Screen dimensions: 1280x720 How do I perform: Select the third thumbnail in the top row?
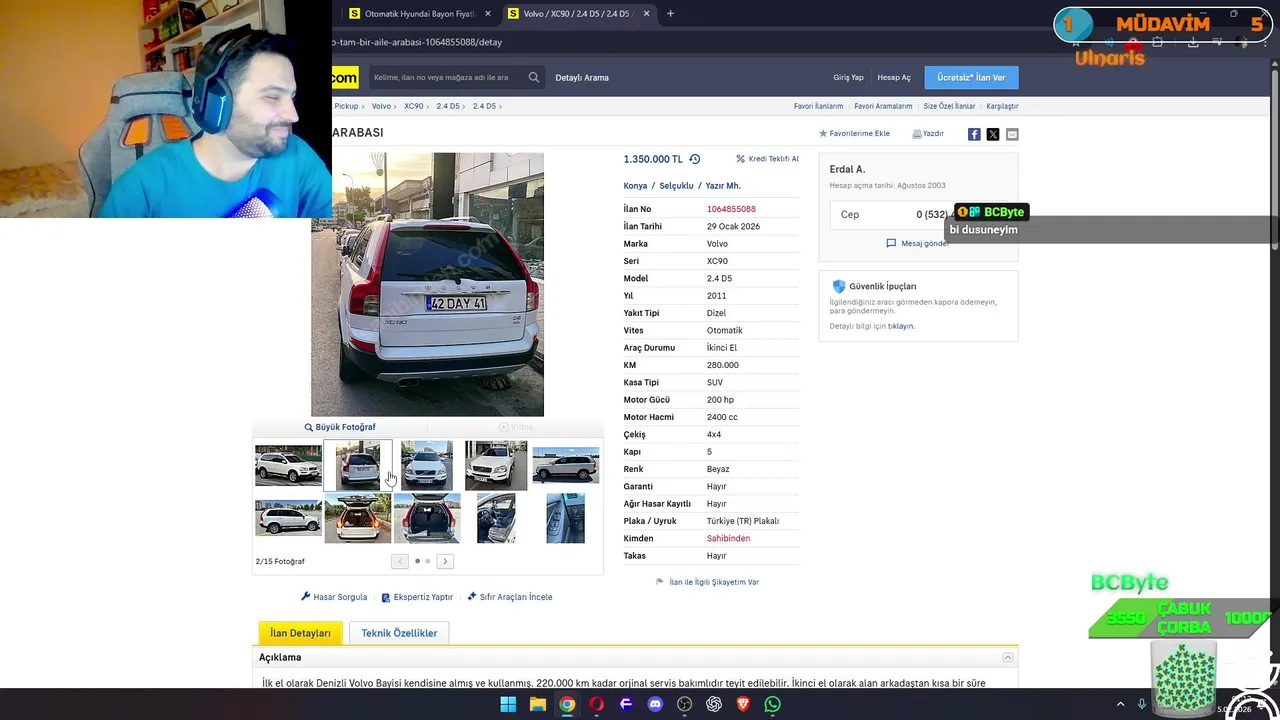(x=427, y=465)
